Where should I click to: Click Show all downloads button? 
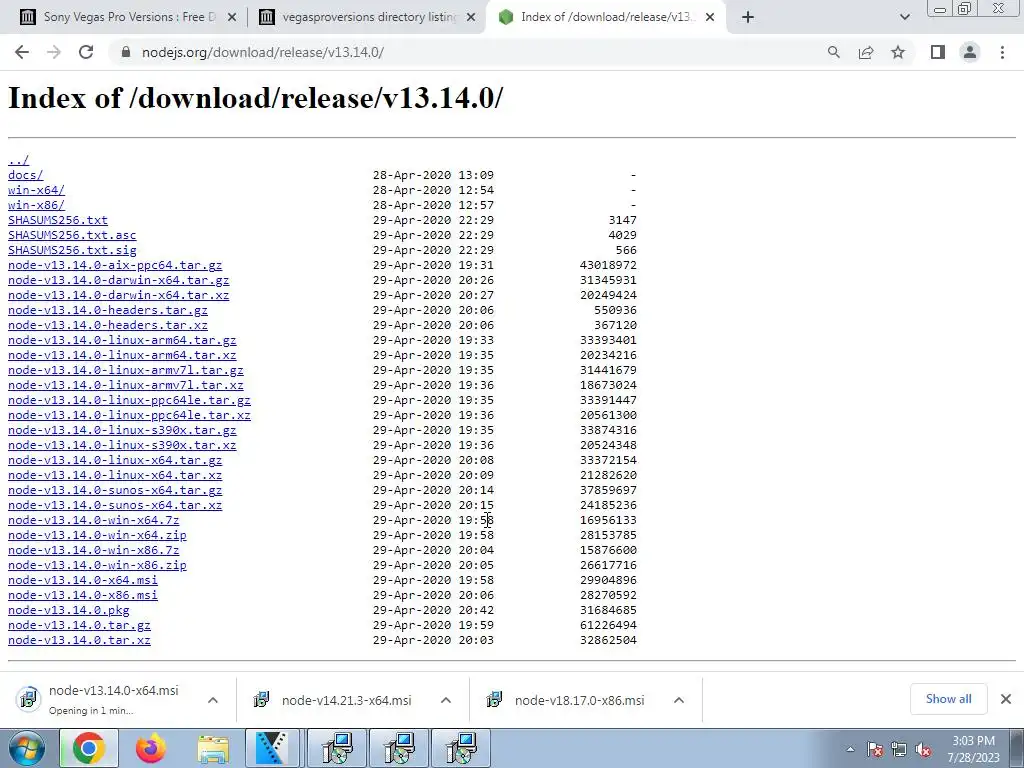(948, 699)
